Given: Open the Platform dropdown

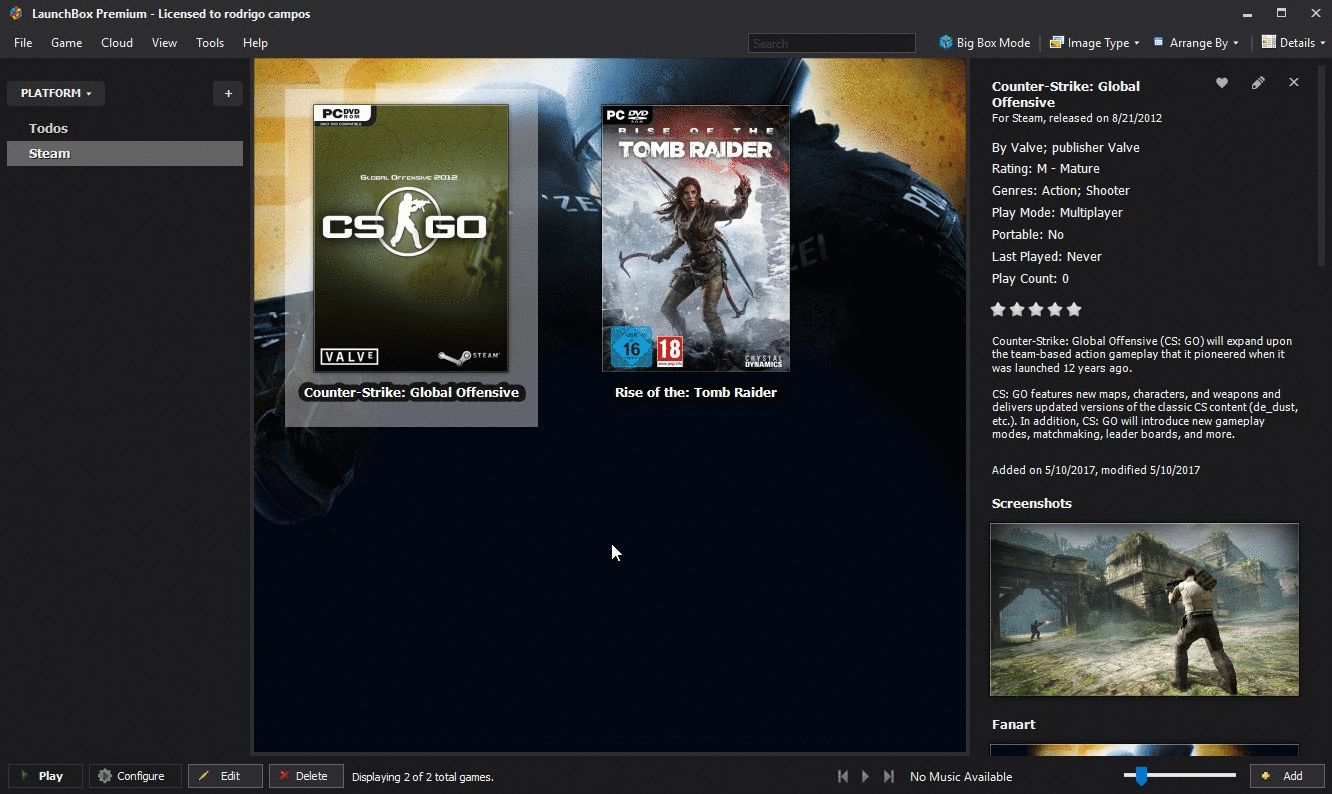Looking at the screenshot, I should [x=56, y=93].
